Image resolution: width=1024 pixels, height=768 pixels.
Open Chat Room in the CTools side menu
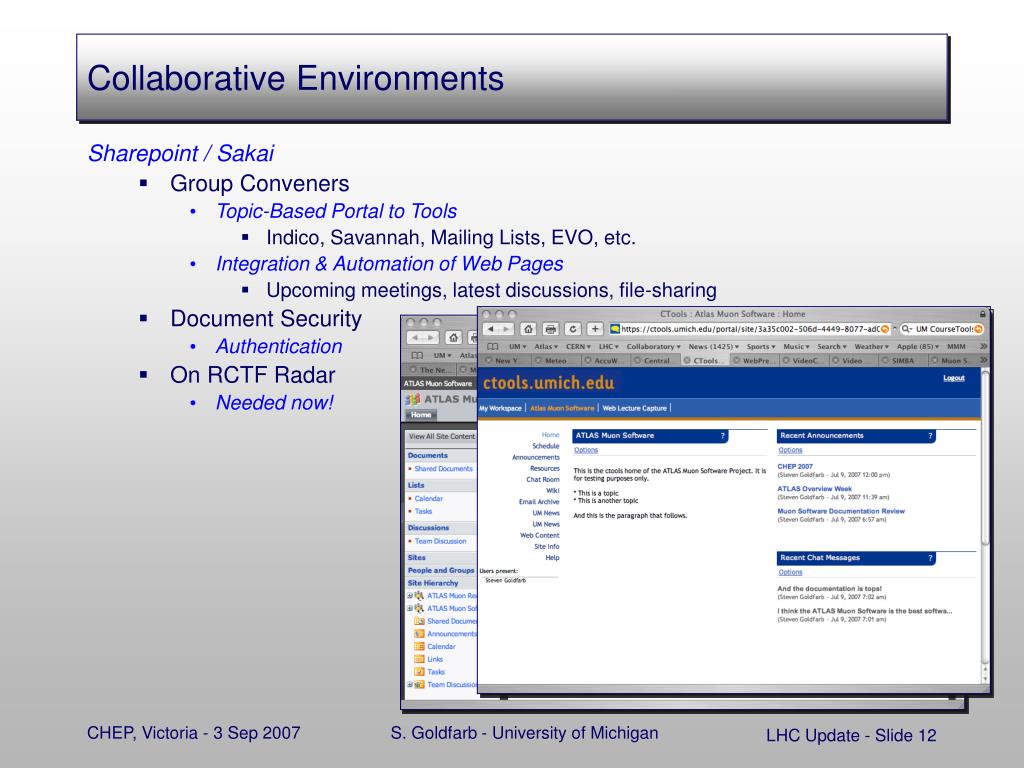pyautogui.click(x=543, y=479)
